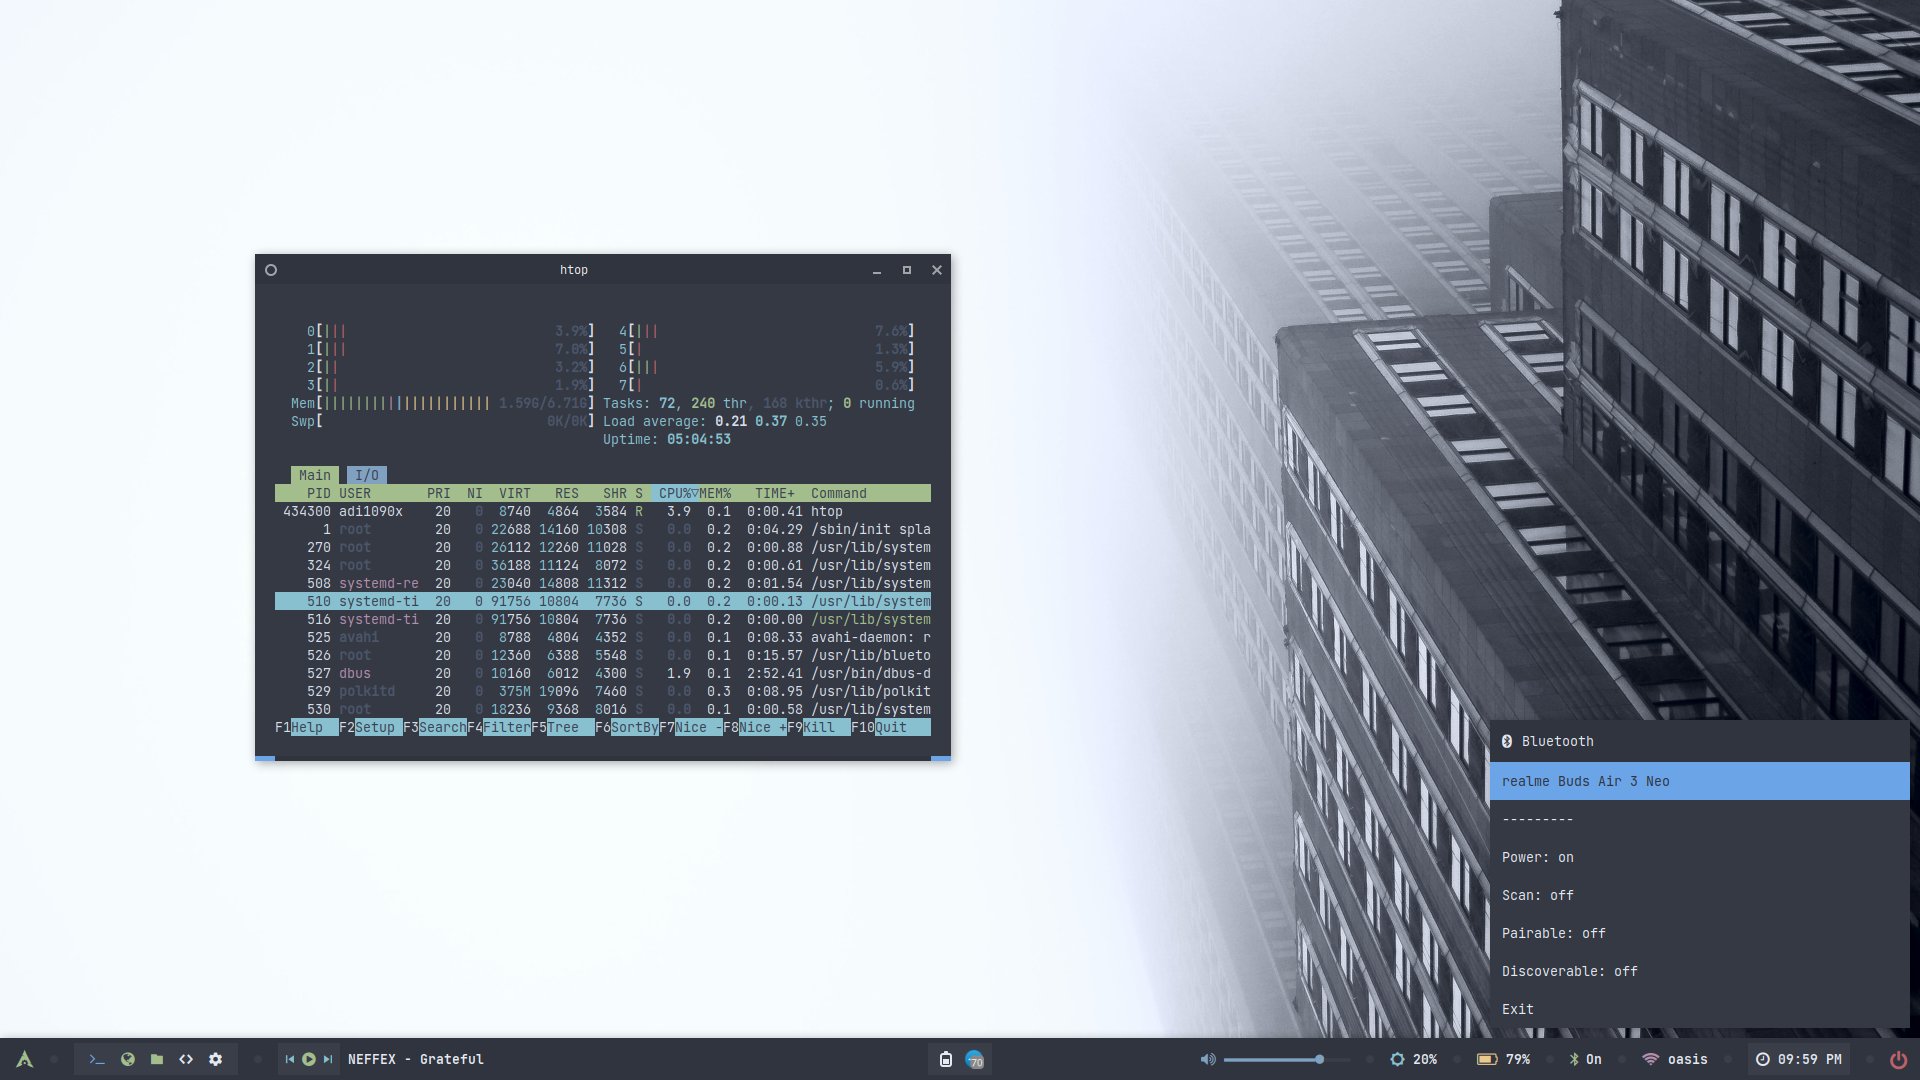
Task: Open the file manager folder icon
Action: 157,1059
